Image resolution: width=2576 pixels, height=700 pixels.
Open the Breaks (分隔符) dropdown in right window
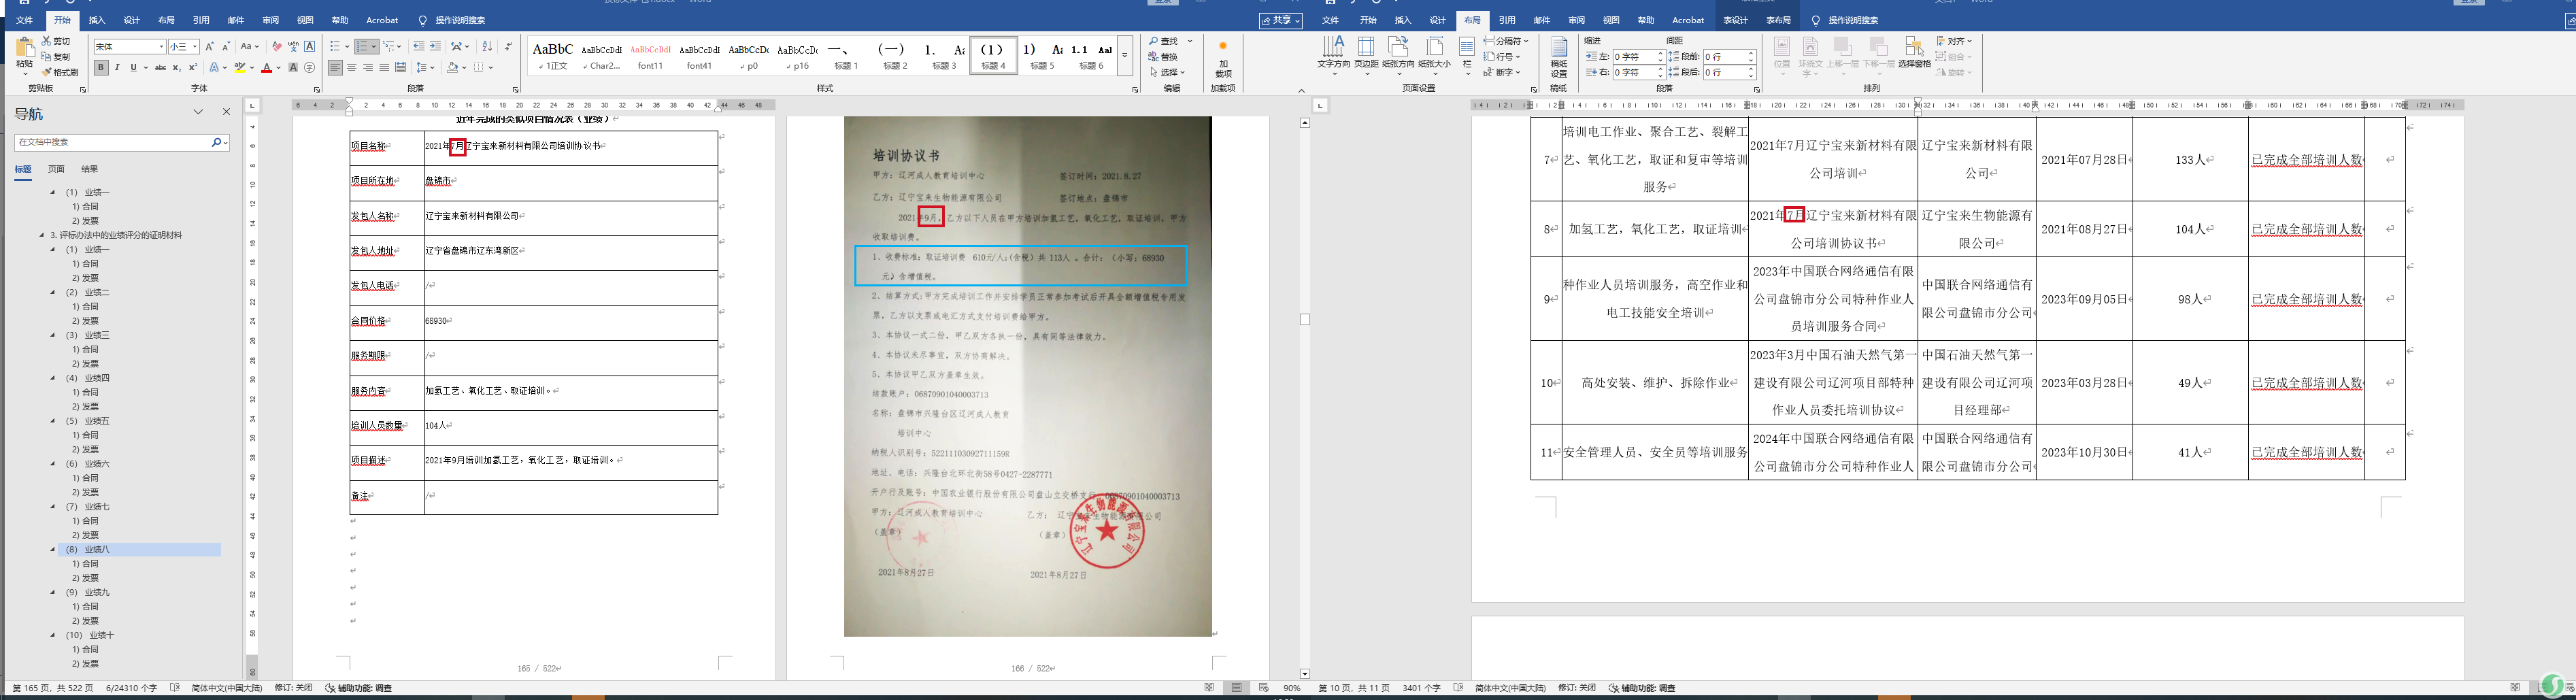1506,41
